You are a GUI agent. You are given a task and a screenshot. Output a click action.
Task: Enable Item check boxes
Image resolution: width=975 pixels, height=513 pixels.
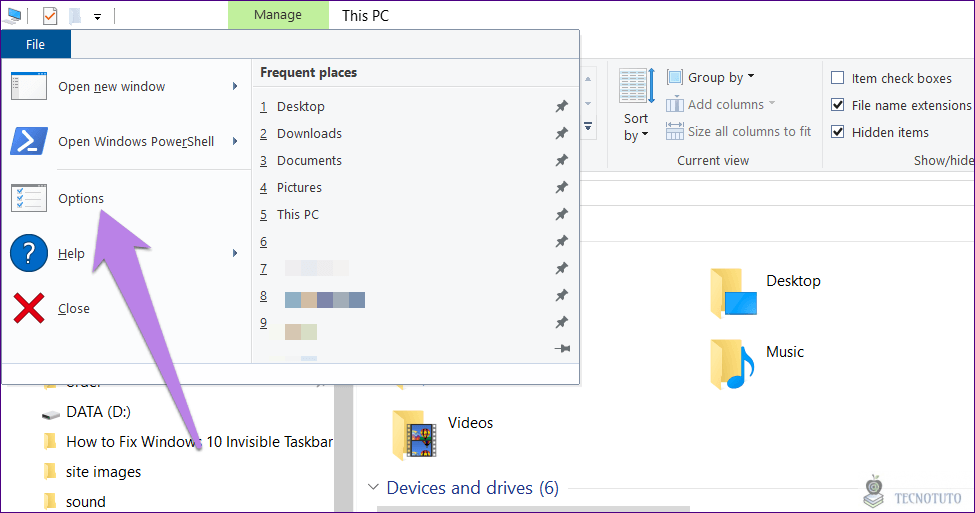click(x=838, y=78)
